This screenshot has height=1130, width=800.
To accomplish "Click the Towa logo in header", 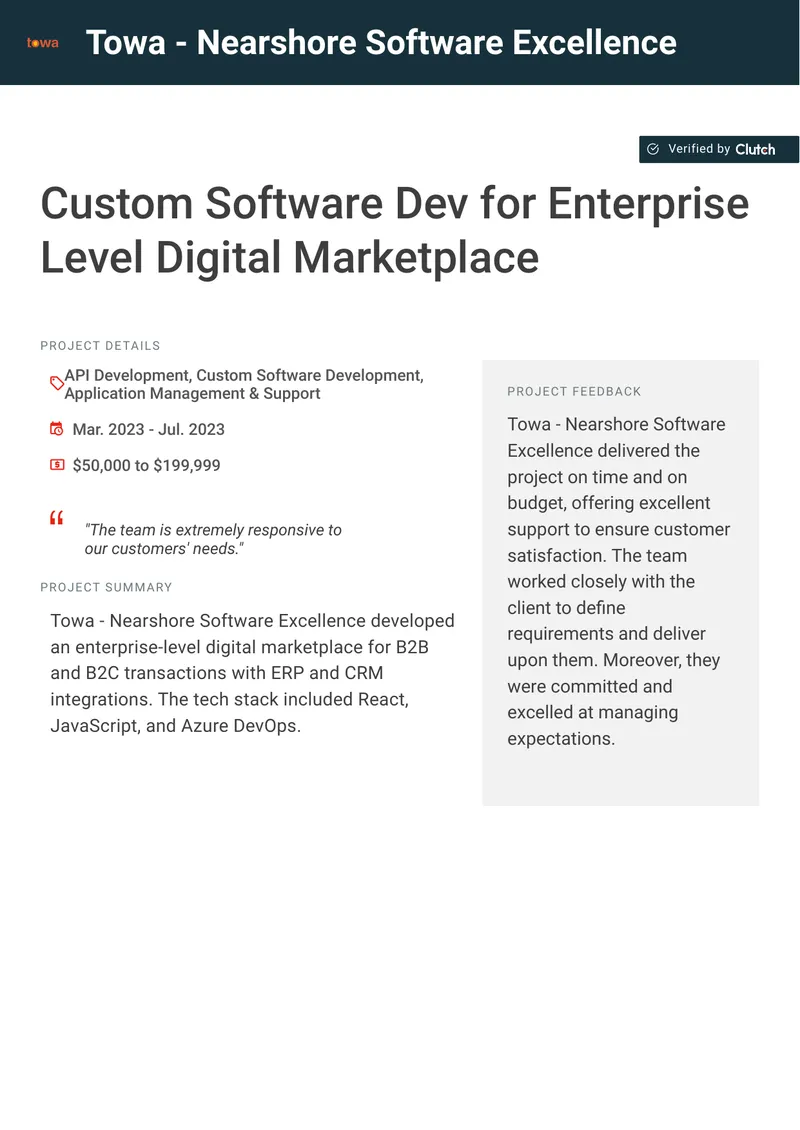I will click(43, 43).
